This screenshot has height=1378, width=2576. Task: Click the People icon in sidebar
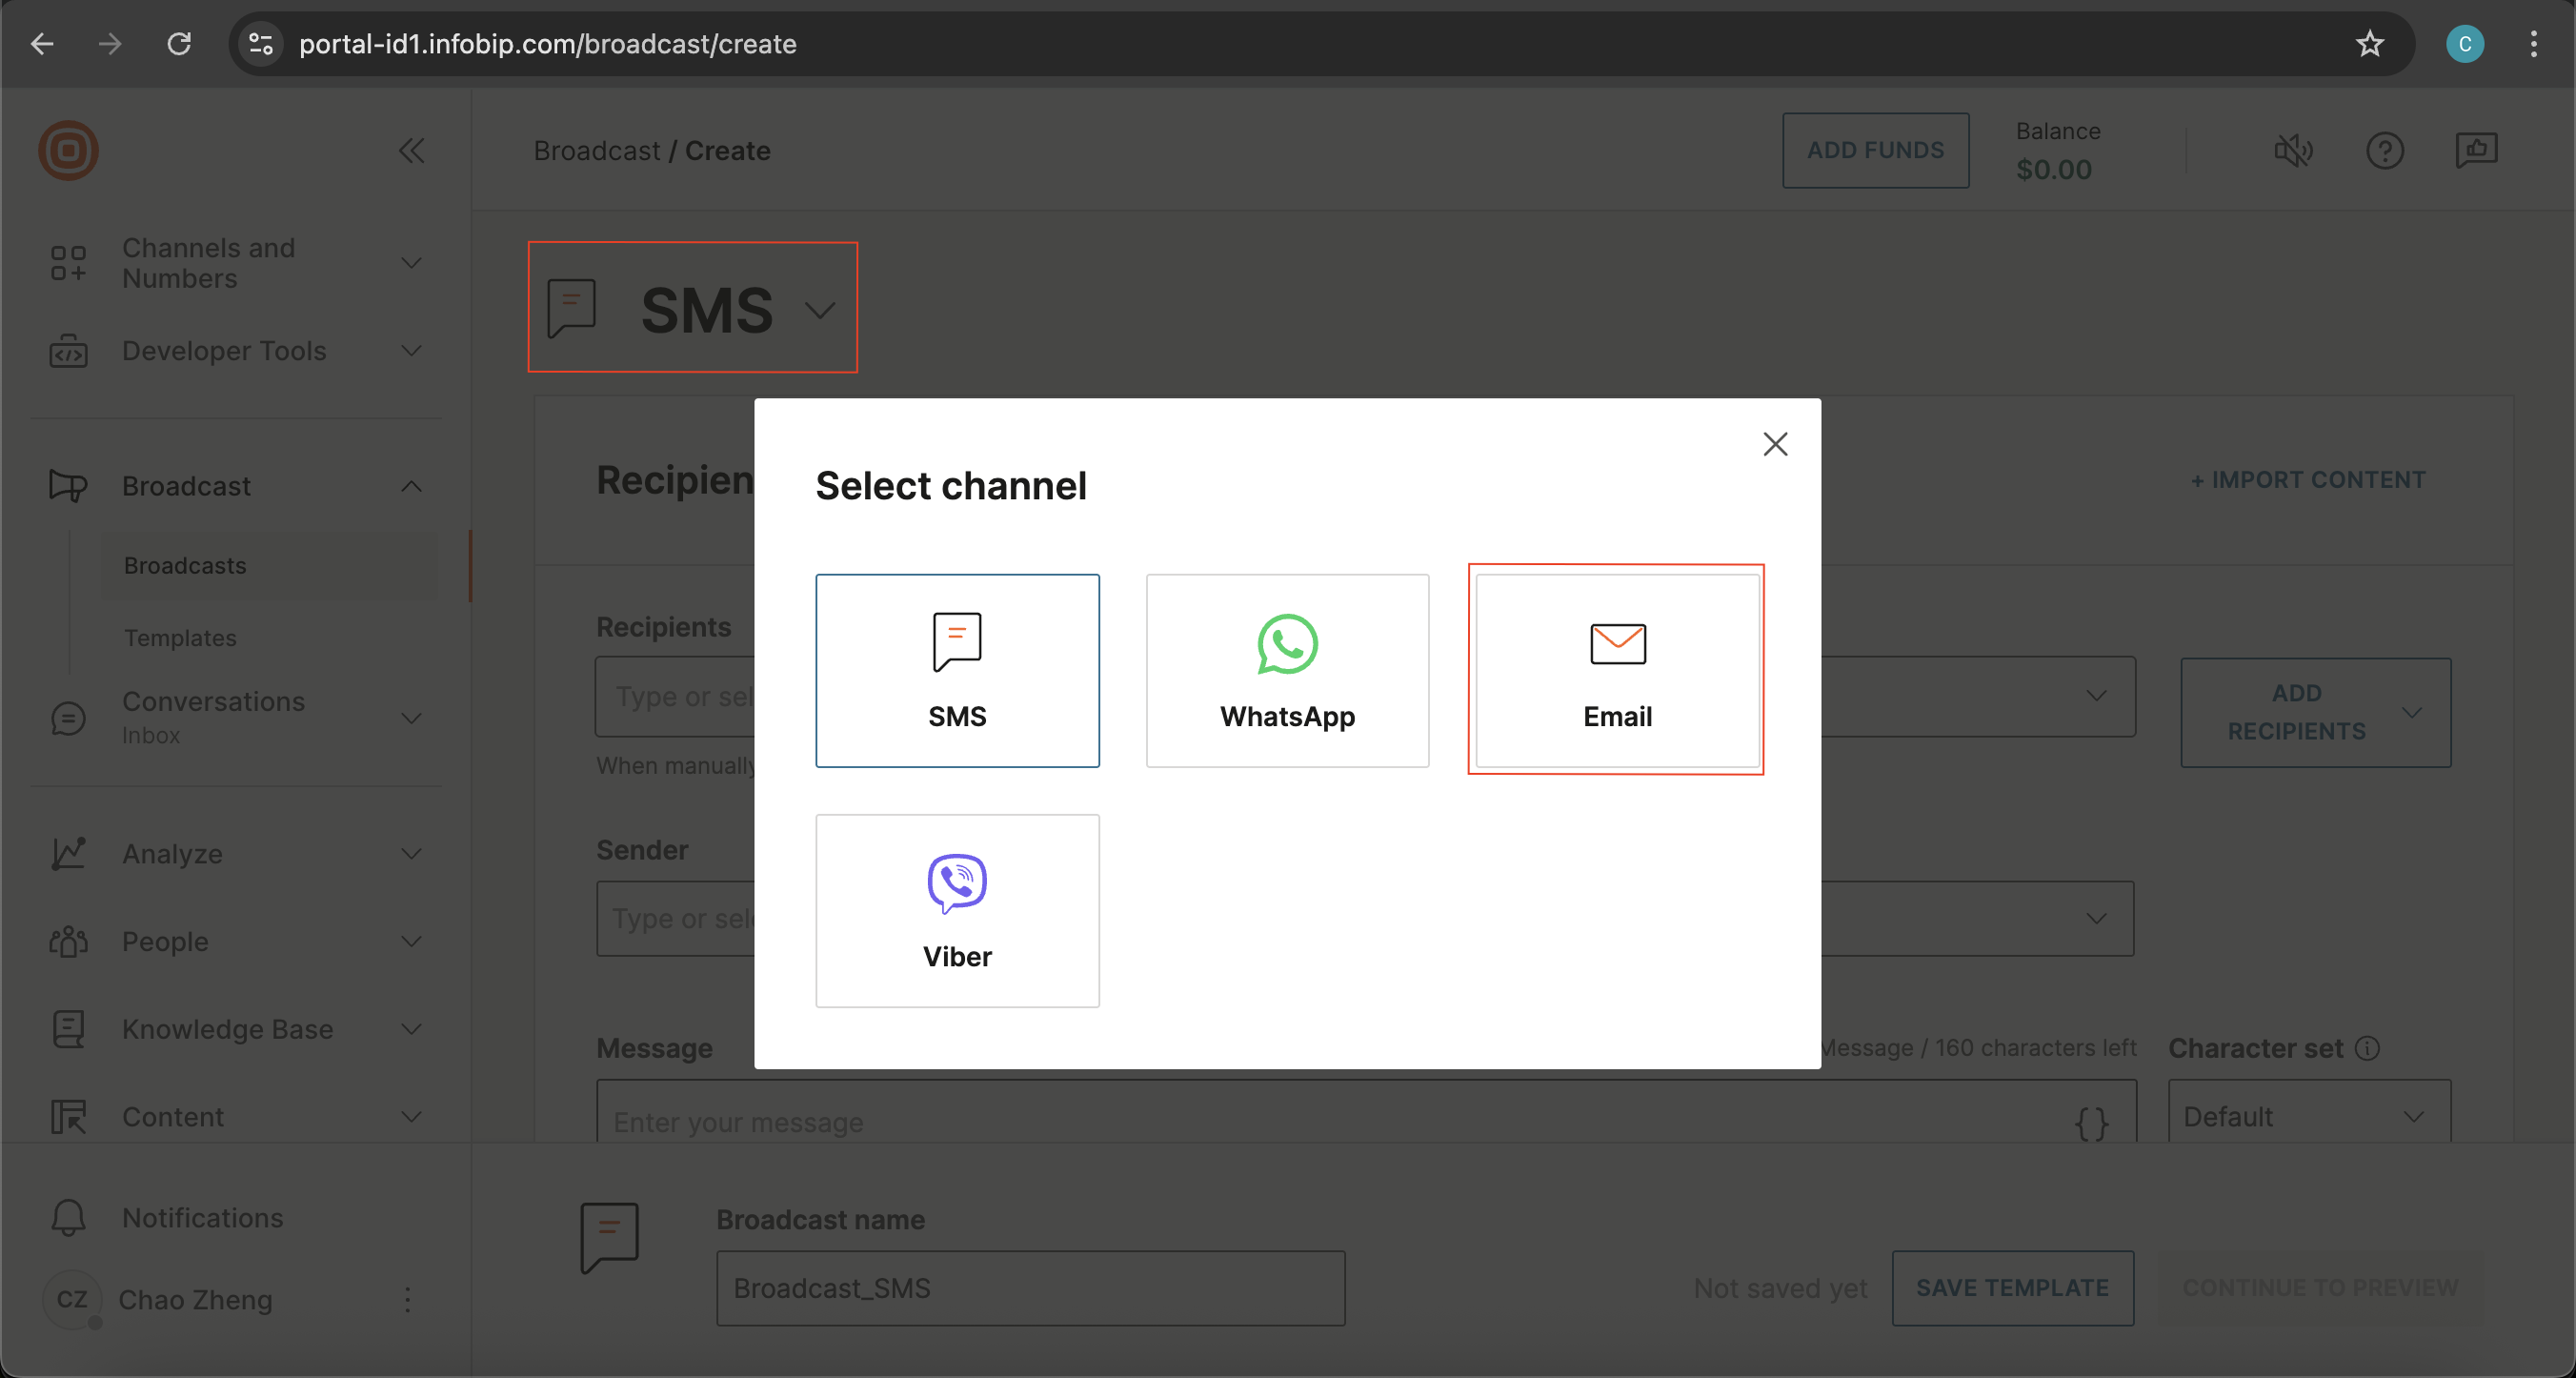point(68,942)
